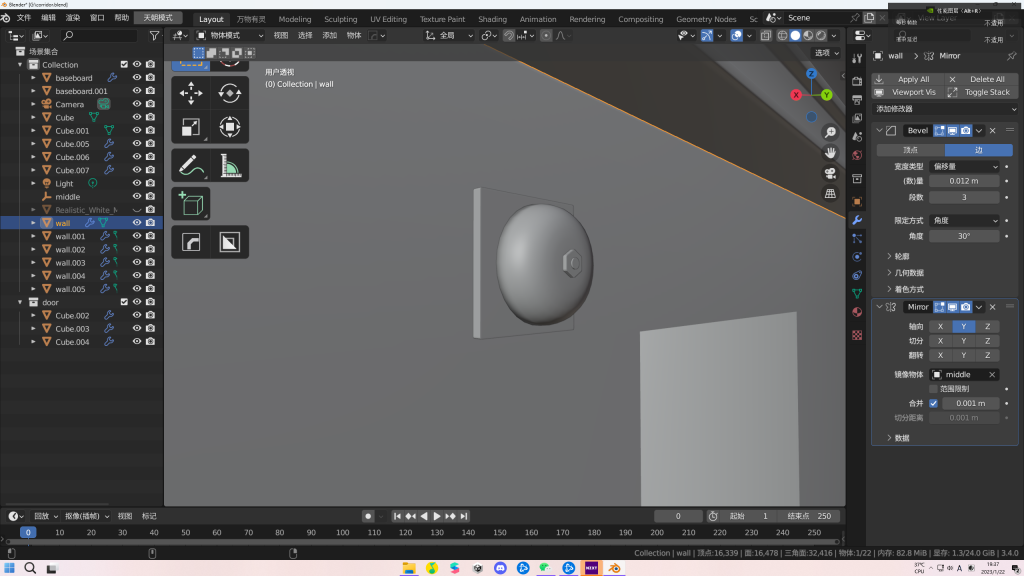The image size is (1024, 576).
Task: Enable Mirror bisect Z toggle
Action: tap(987, 340)
